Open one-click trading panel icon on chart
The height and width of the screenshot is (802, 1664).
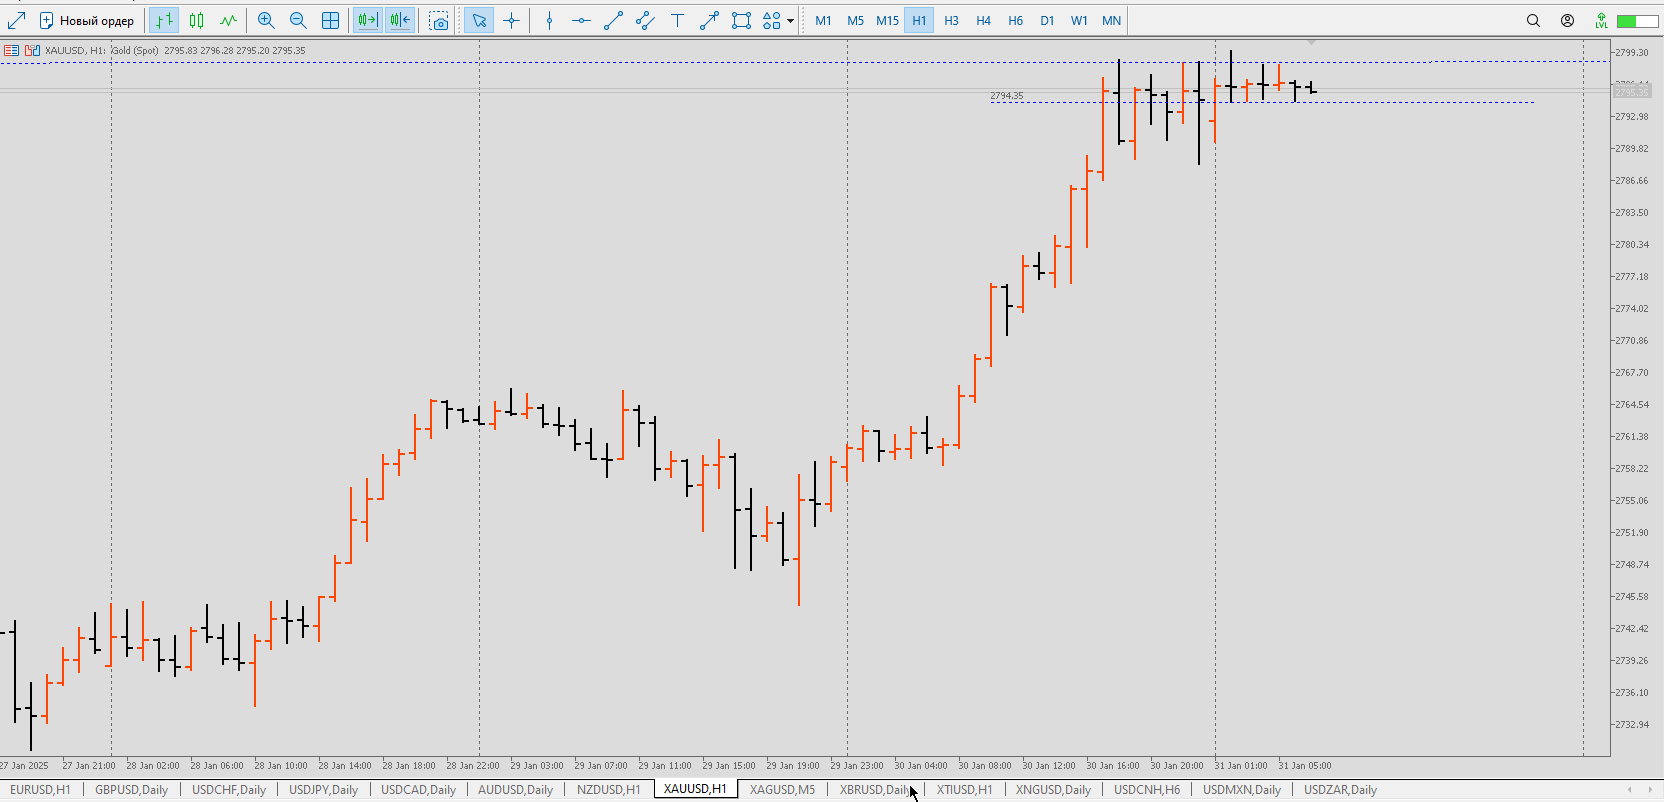(x=11, y=50)
